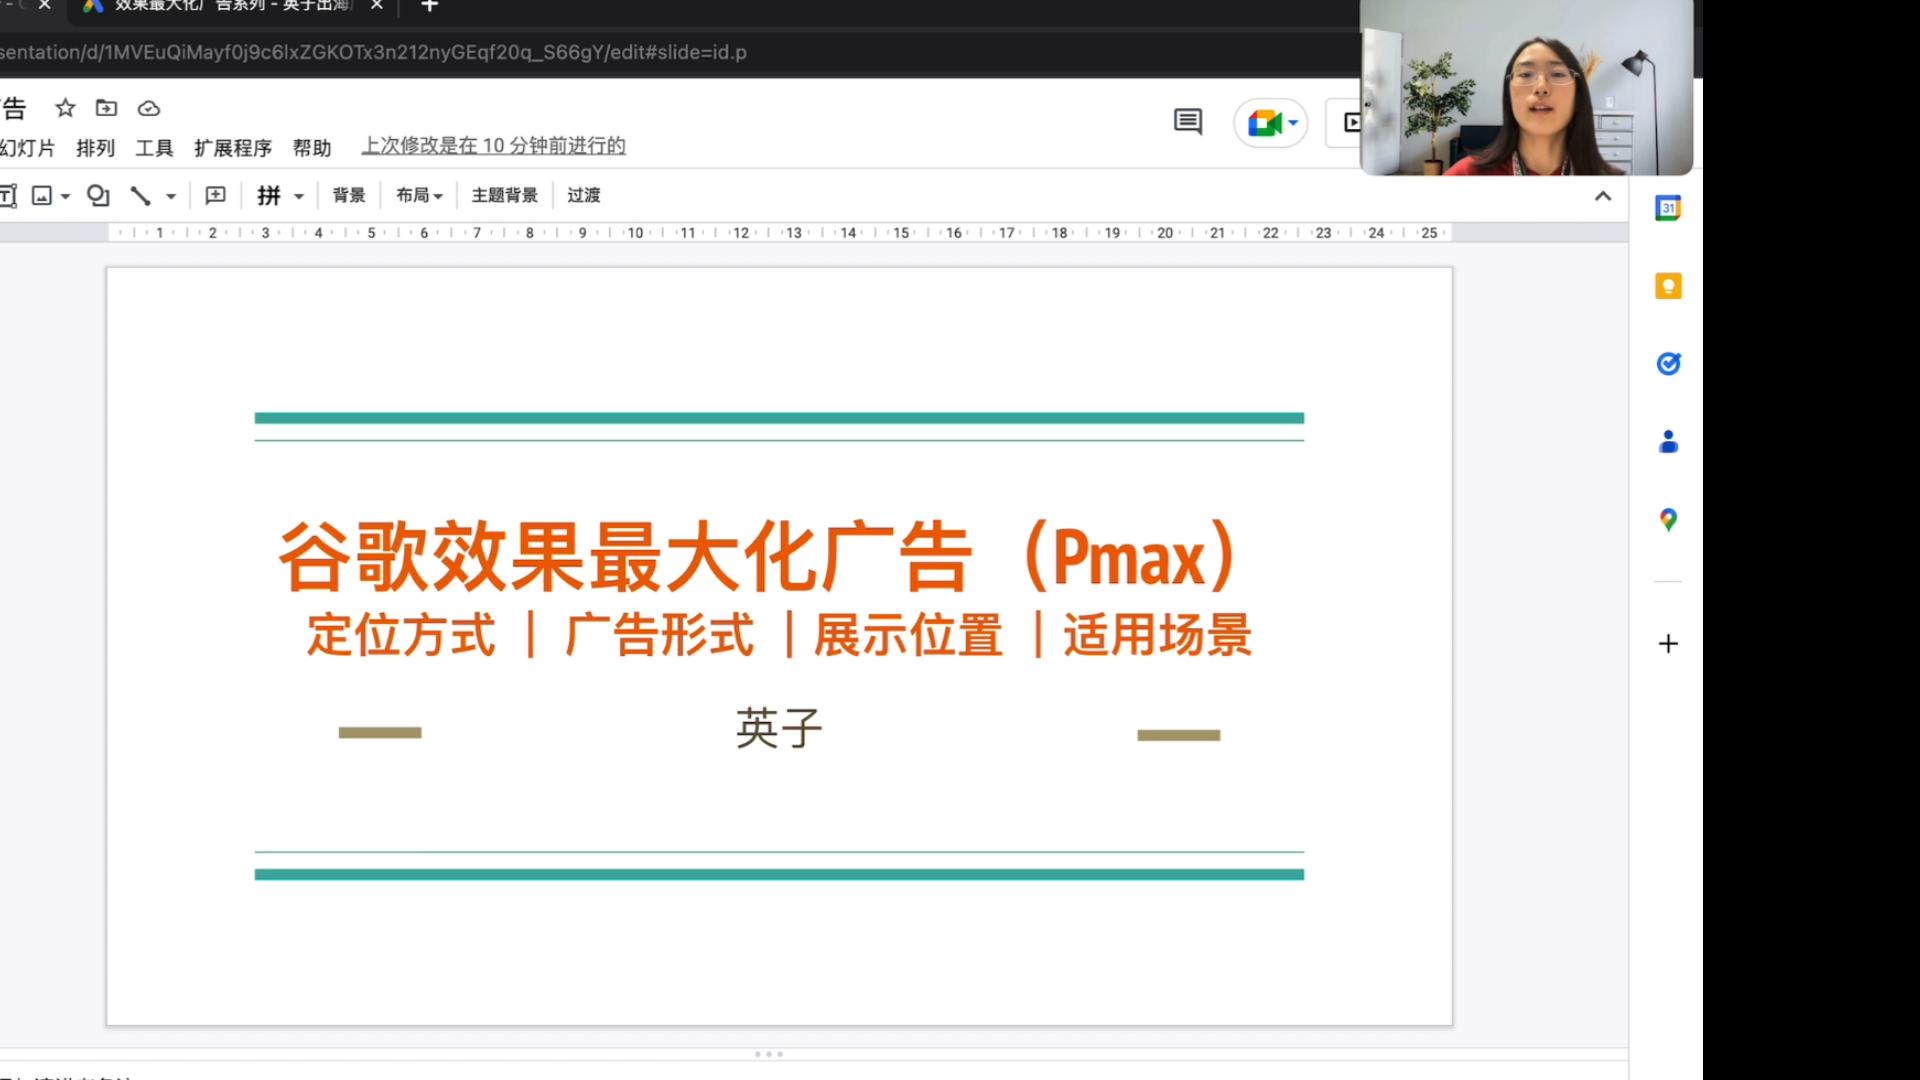Open Google Tasks in the side panel
This screenshot has width=1920, height=1080.
click(1668, 364)
